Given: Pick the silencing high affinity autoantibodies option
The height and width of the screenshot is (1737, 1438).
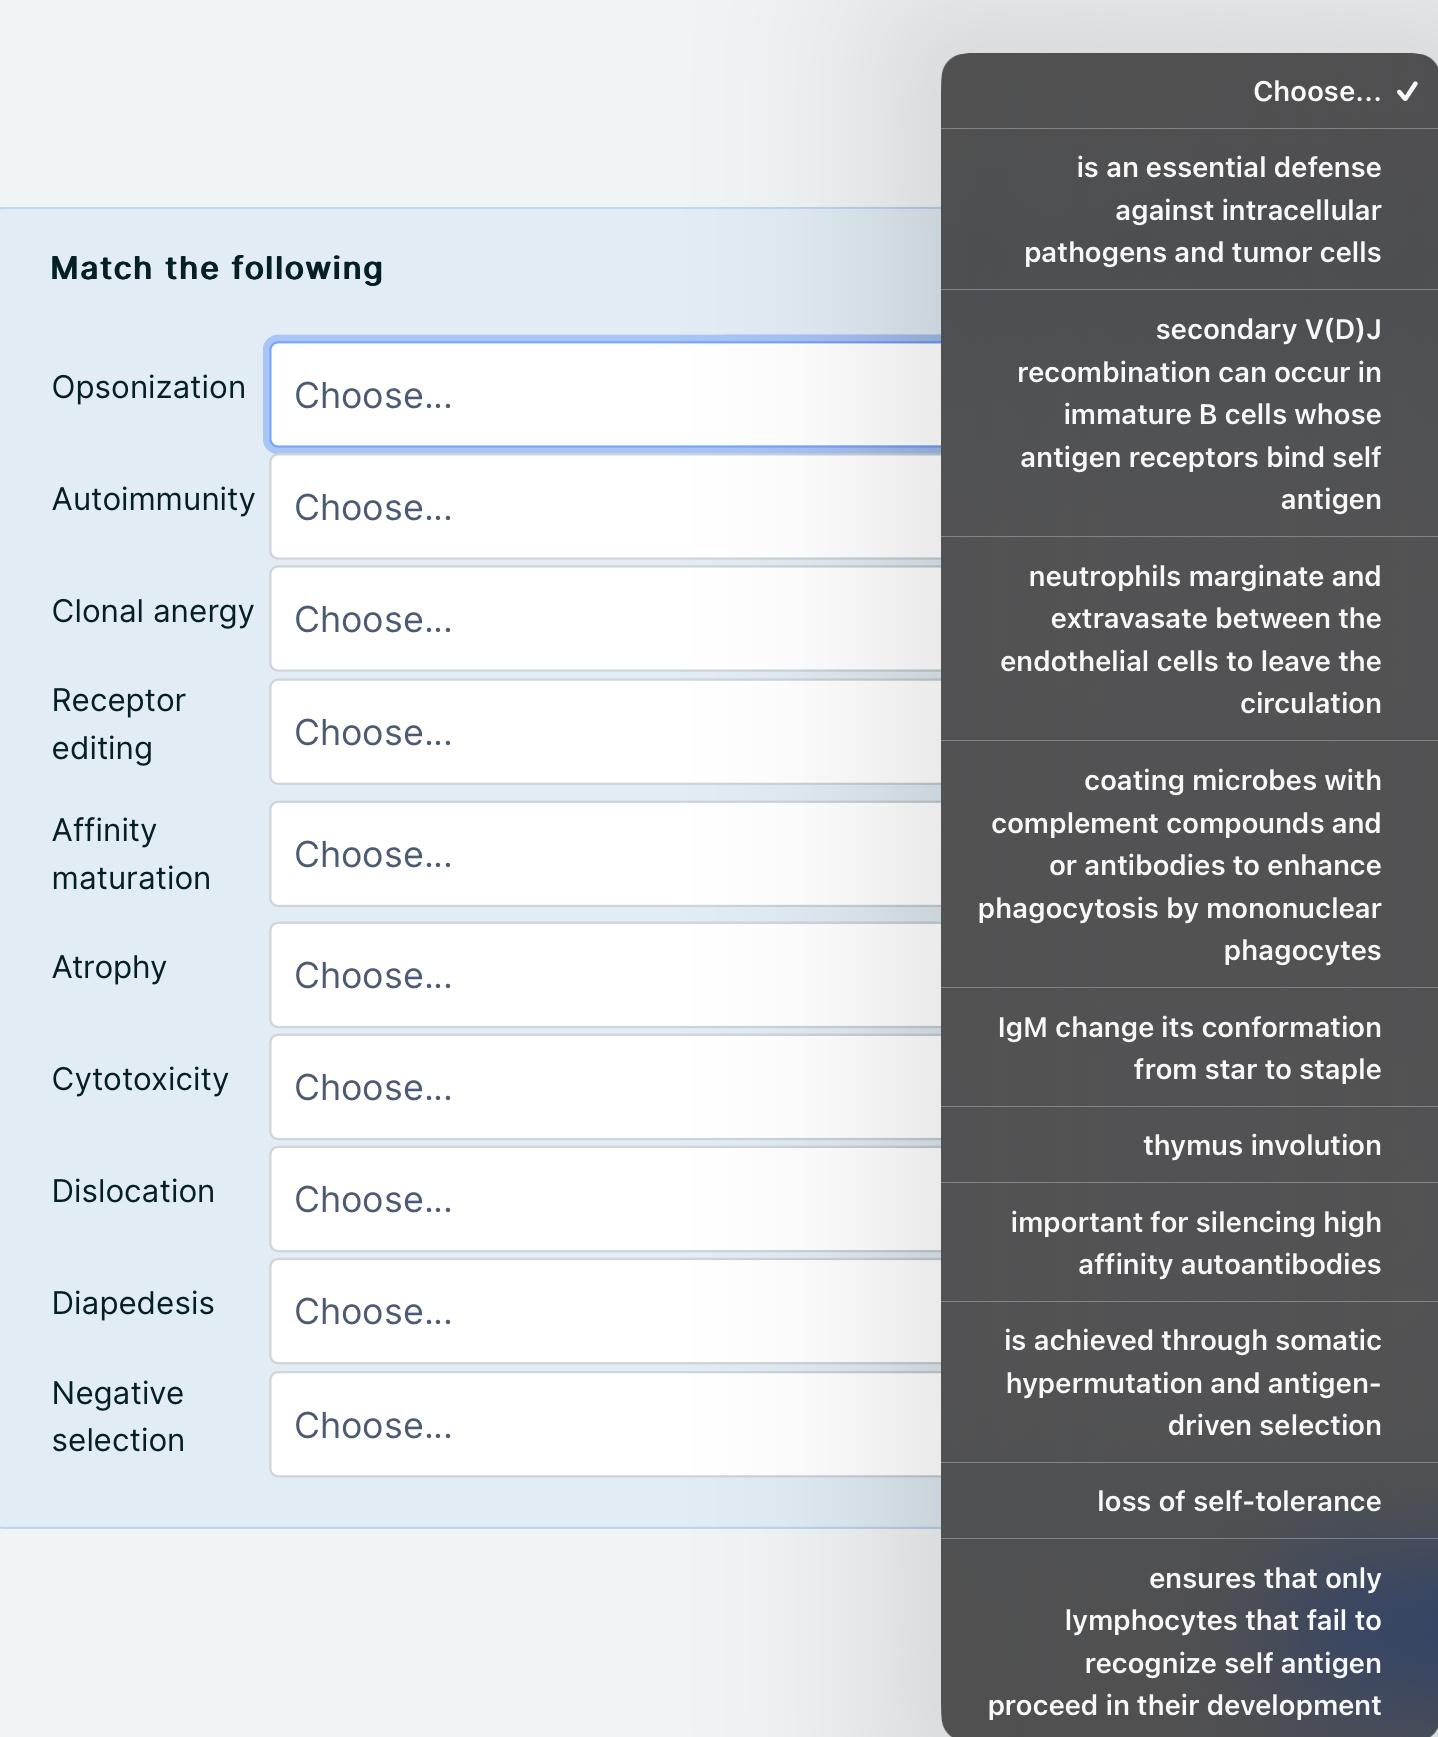Looking at the screenshot, I should pos(1190,1242).
